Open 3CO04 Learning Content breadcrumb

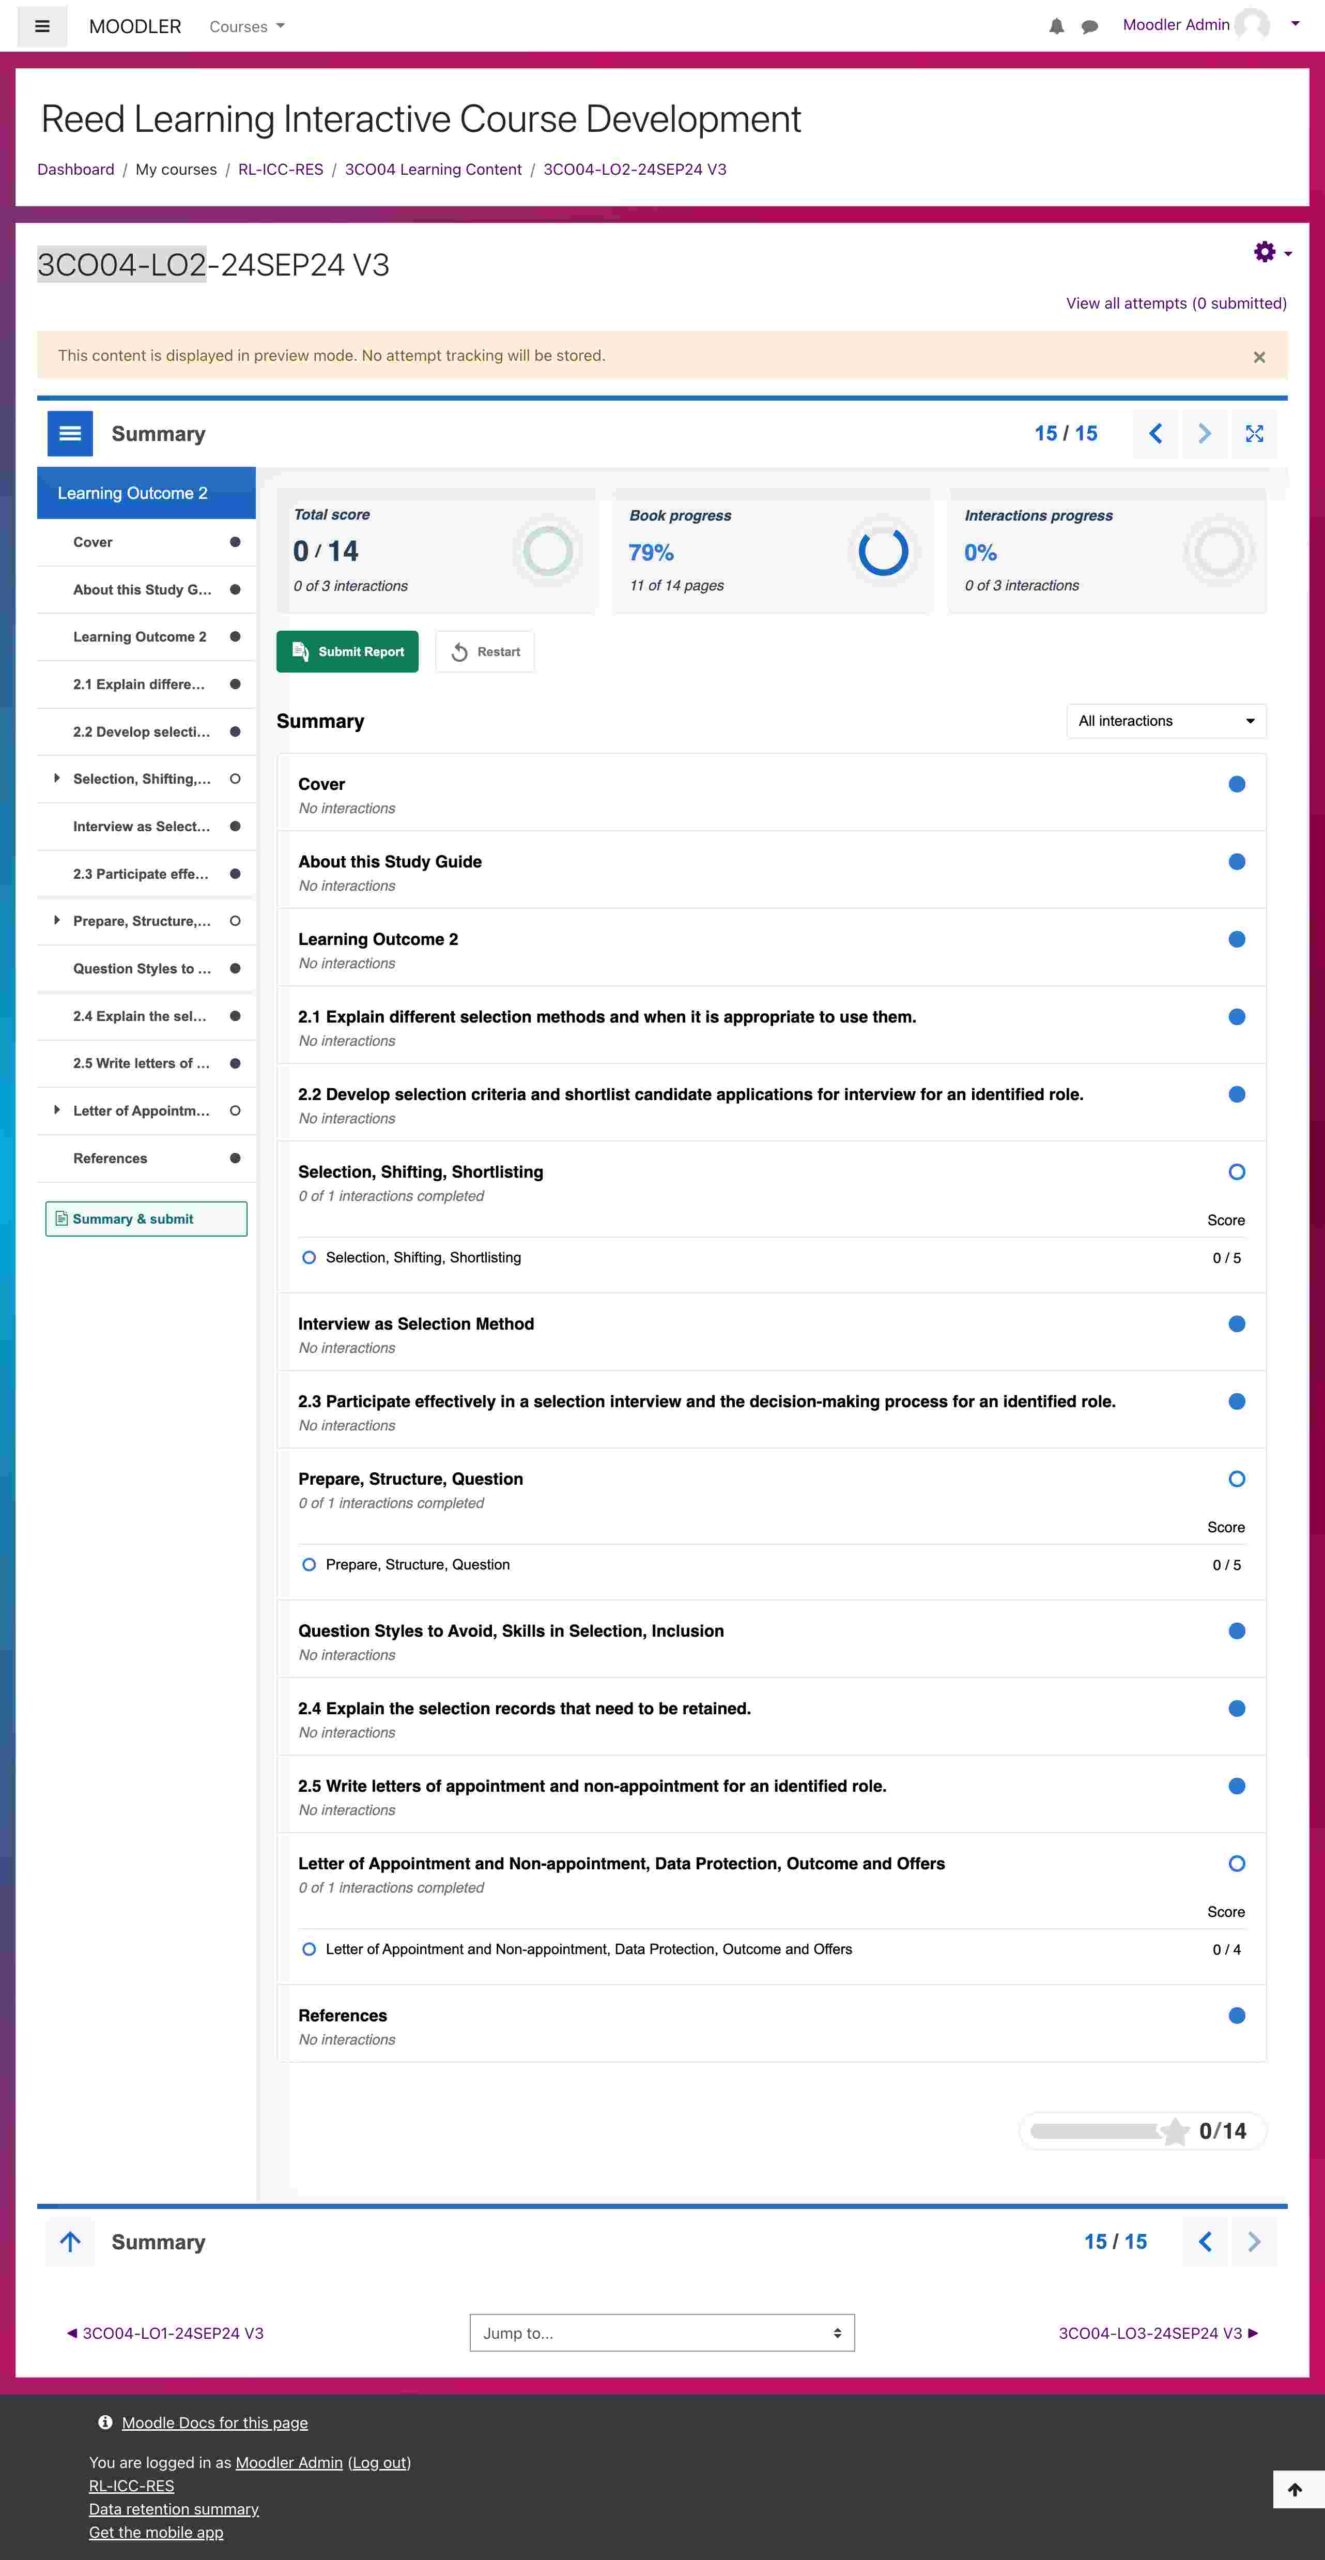point(433,170)
